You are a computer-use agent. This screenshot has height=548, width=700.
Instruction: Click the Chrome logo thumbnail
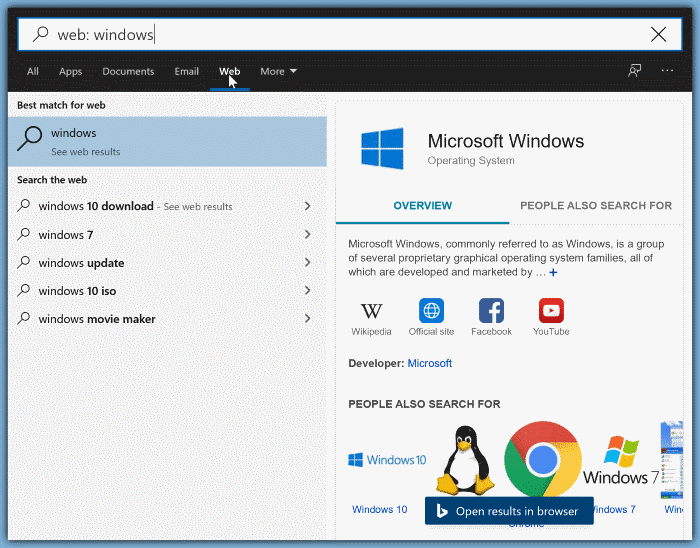click(x=543, y=460)
